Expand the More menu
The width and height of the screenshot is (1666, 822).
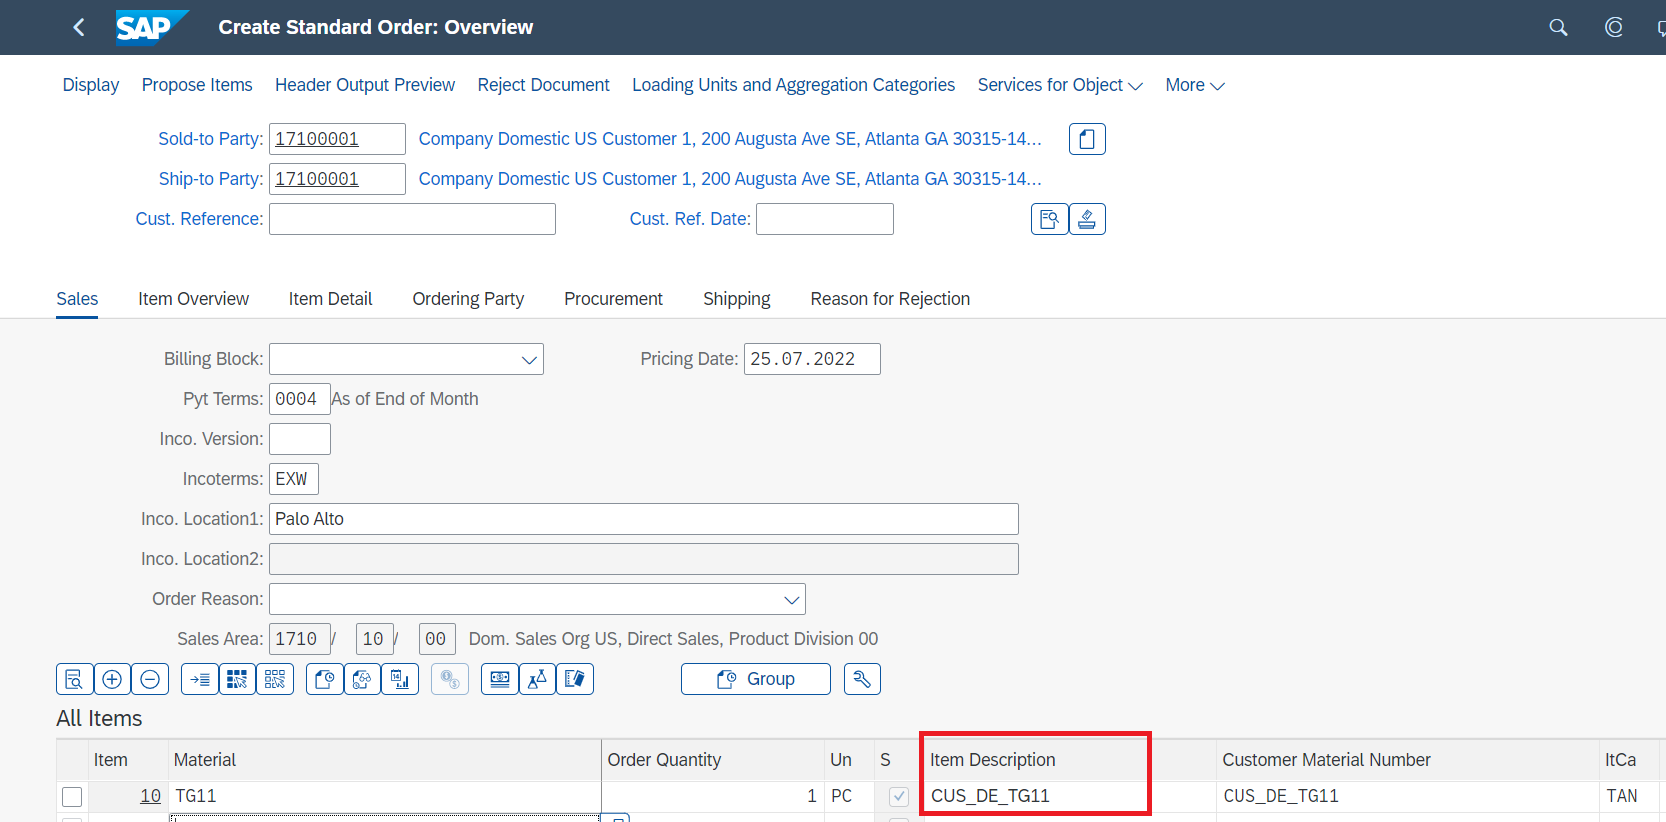(1195, 85)
